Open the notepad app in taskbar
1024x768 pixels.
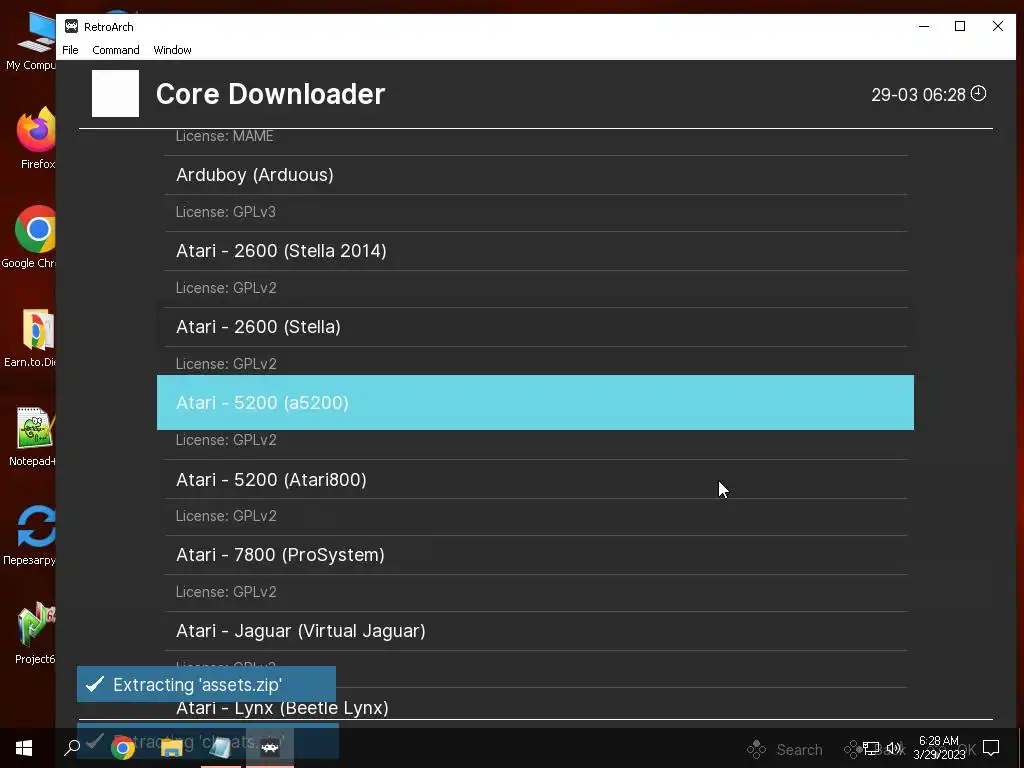pyautogui.click(x=221, y=748)
